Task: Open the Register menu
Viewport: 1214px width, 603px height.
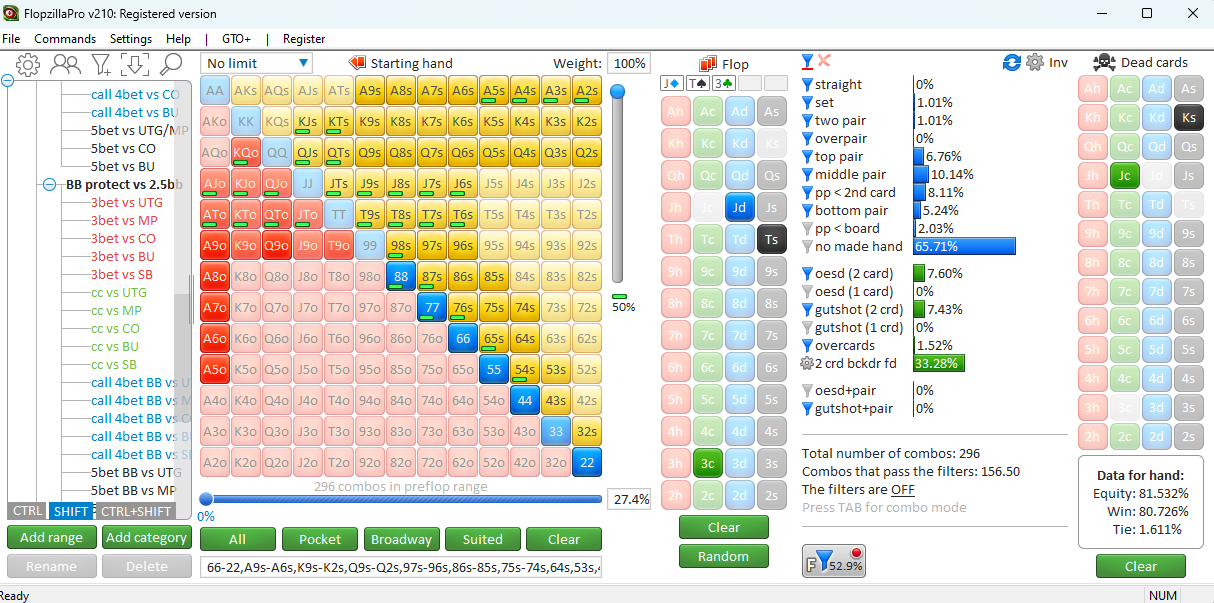Action: 304,39
